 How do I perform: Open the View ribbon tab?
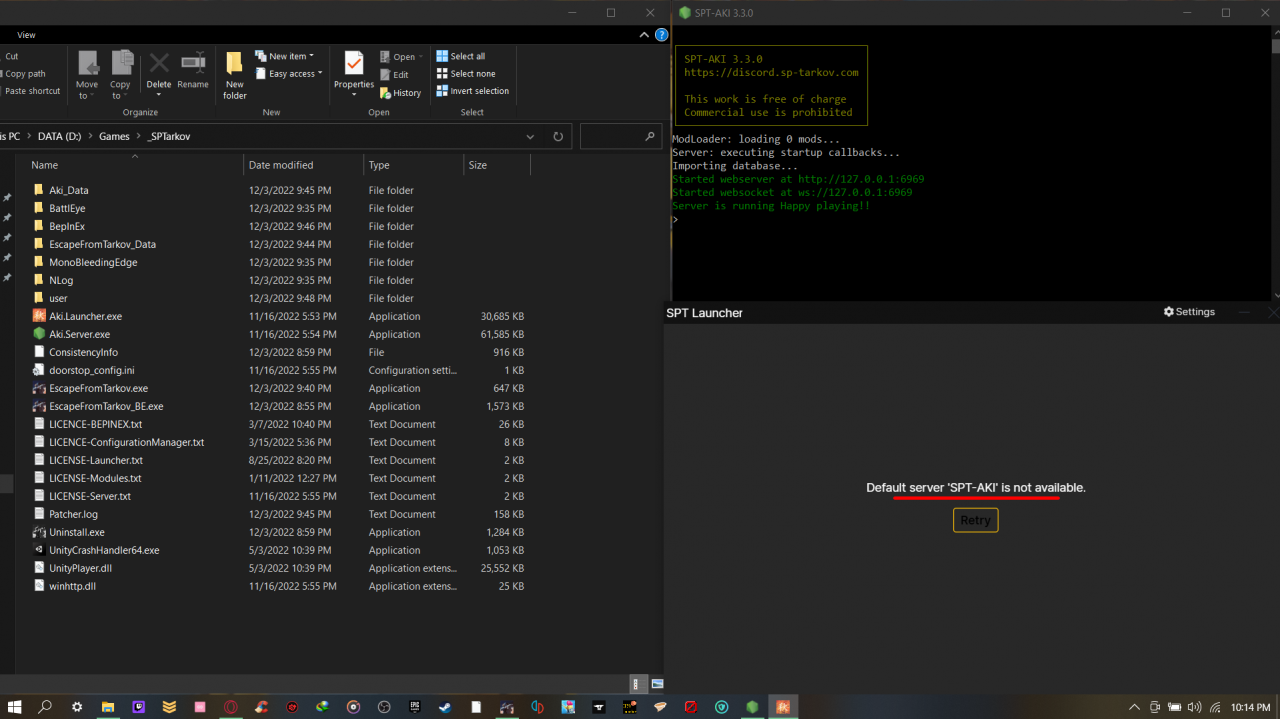coord(26,35)
